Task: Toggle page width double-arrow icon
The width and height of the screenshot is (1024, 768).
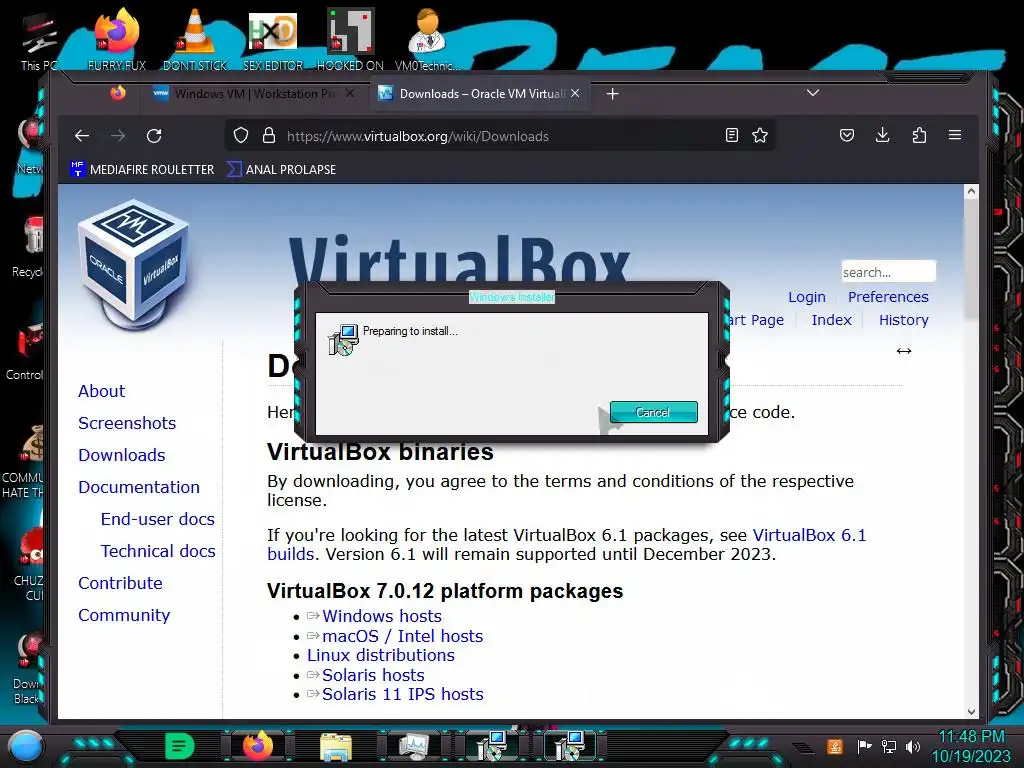Action: pyautogui.click(x=904, y=351)
